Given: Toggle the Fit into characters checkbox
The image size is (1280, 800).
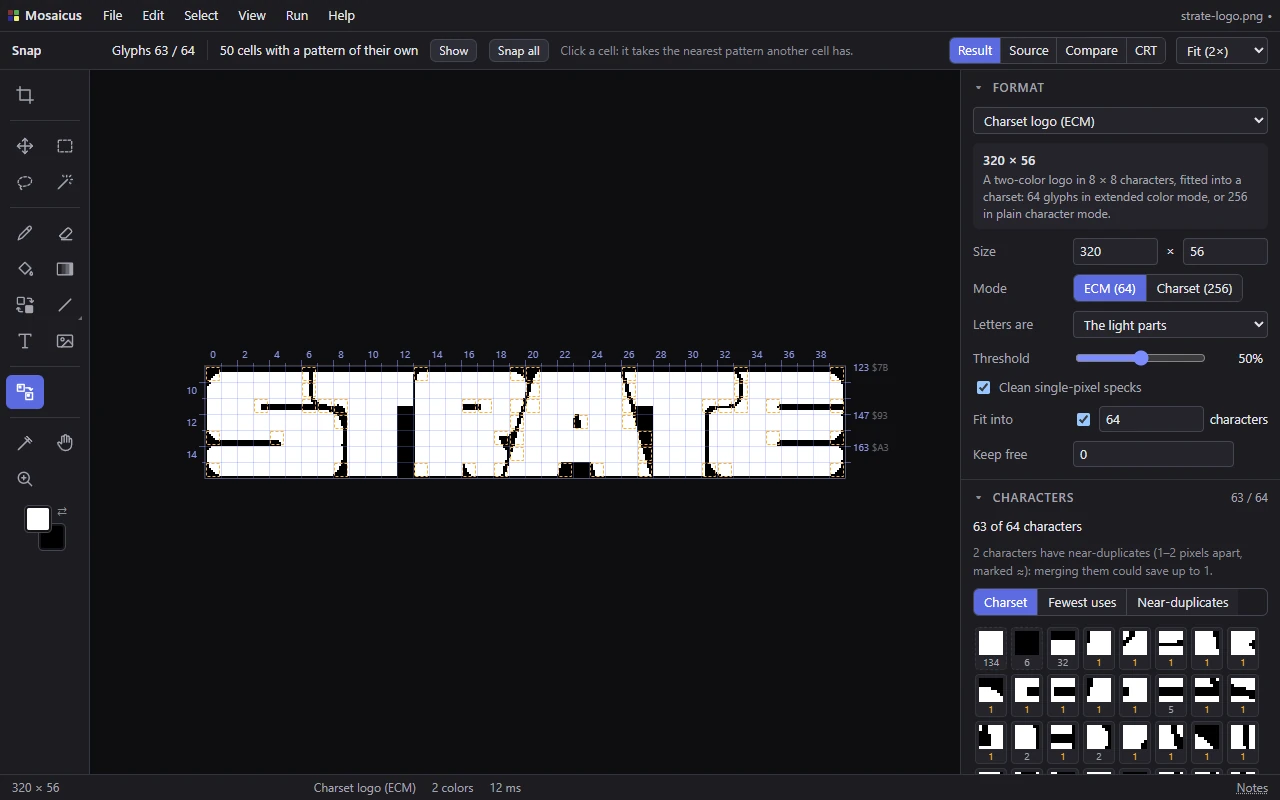Looking at the screenshot, I should pos(1083,419).
